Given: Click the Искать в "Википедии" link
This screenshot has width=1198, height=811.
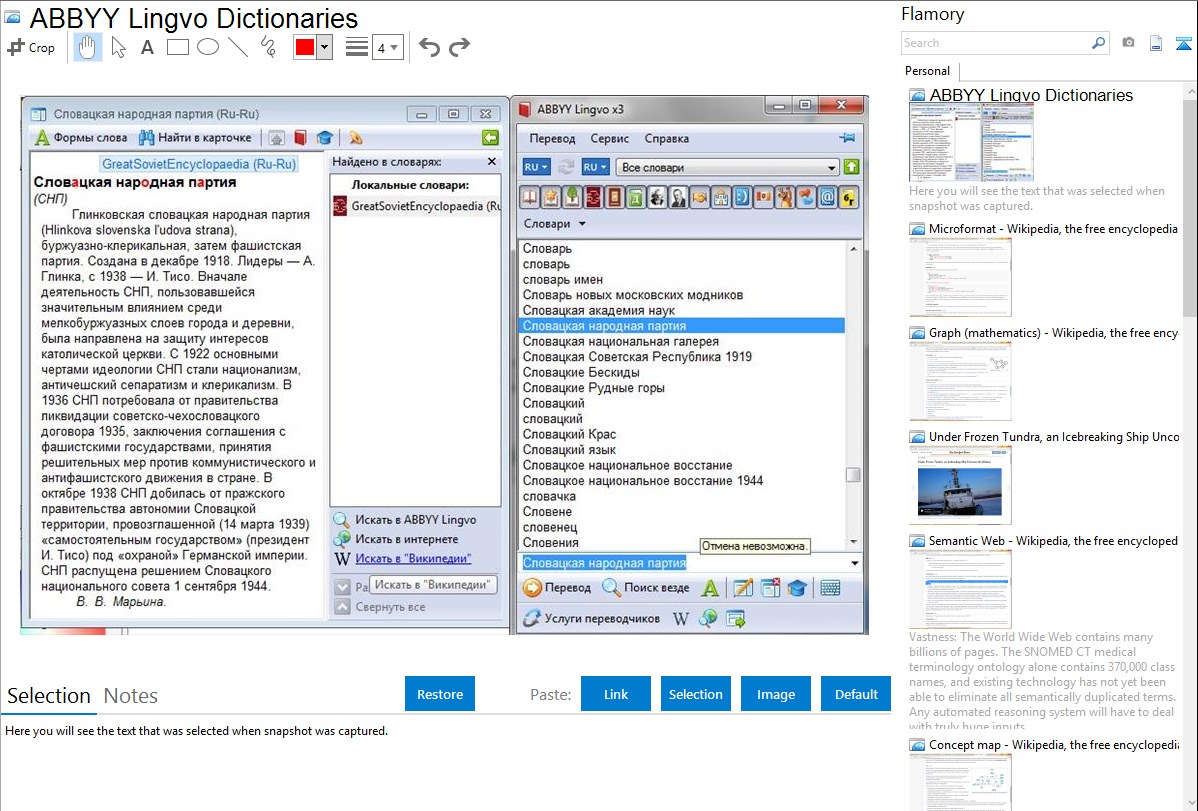Looking at the screenshot, I should click(413, 559).
